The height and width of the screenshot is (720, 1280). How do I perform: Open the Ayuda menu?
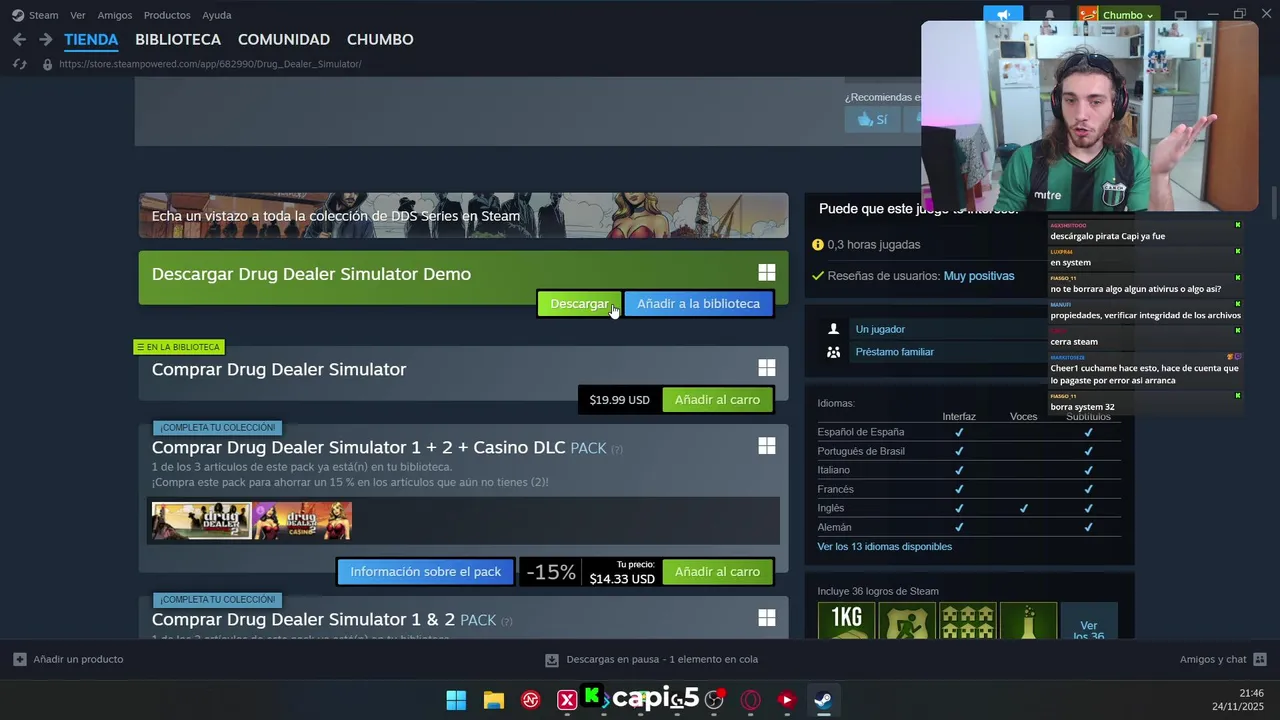coord(217,15)
